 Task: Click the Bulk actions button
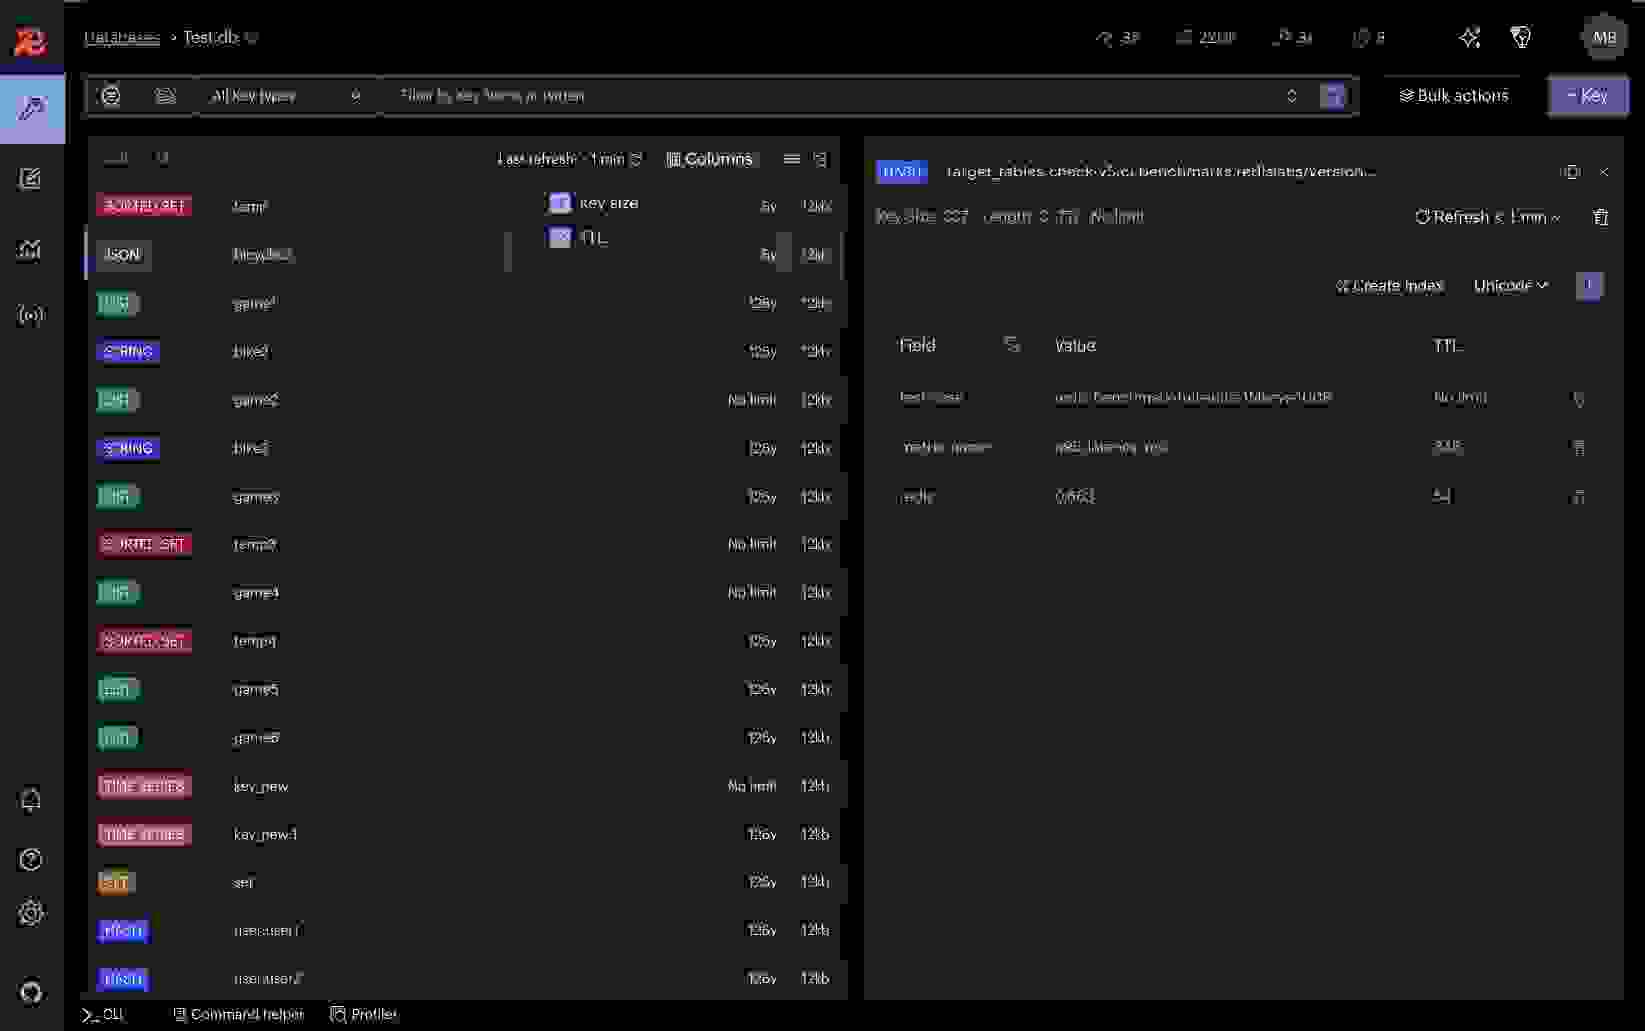[x=1453, y=96]
